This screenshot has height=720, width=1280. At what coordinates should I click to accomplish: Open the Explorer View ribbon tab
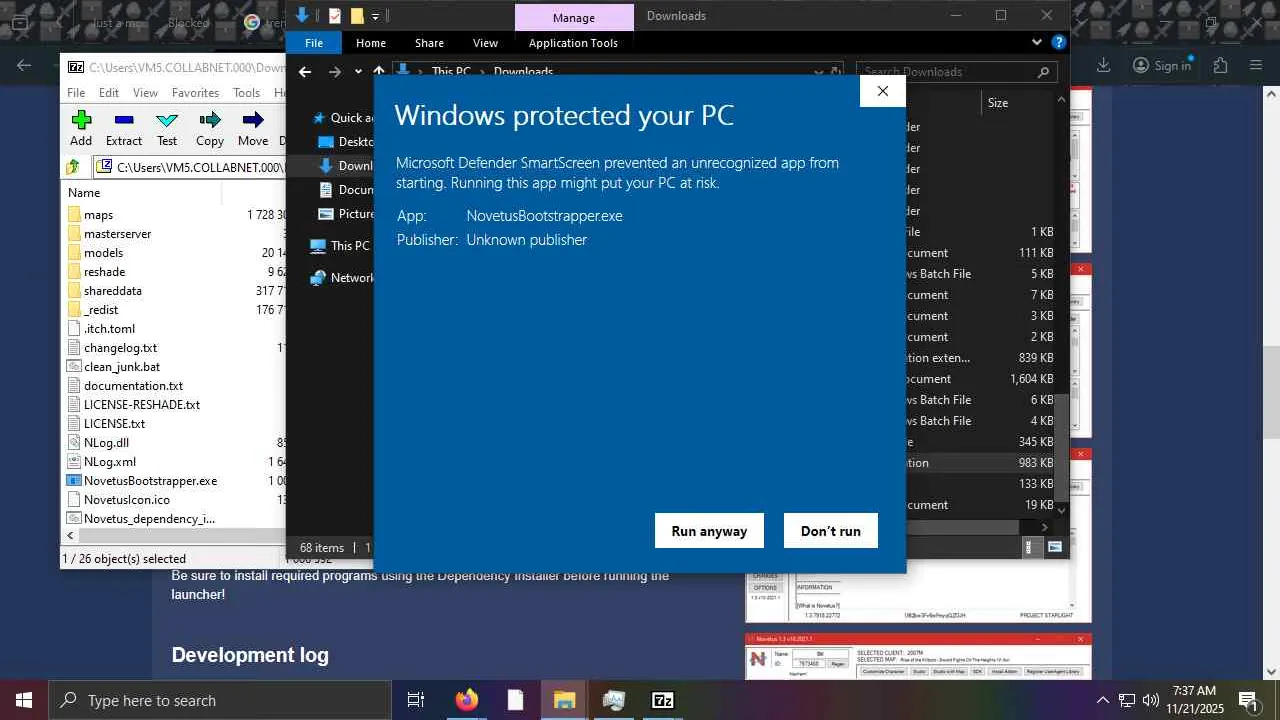tap(485, 43)
